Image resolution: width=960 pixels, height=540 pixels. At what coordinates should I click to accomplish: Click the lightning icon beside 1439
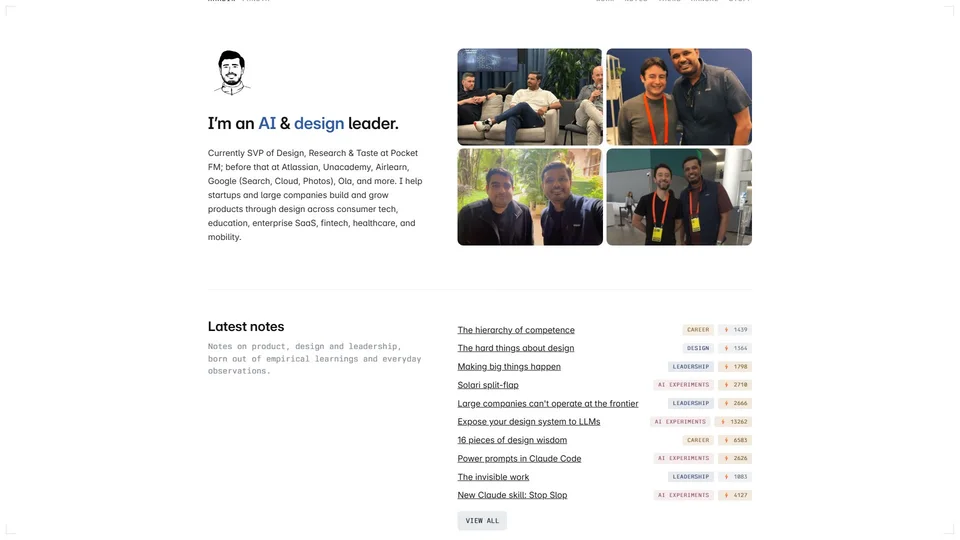726,329
